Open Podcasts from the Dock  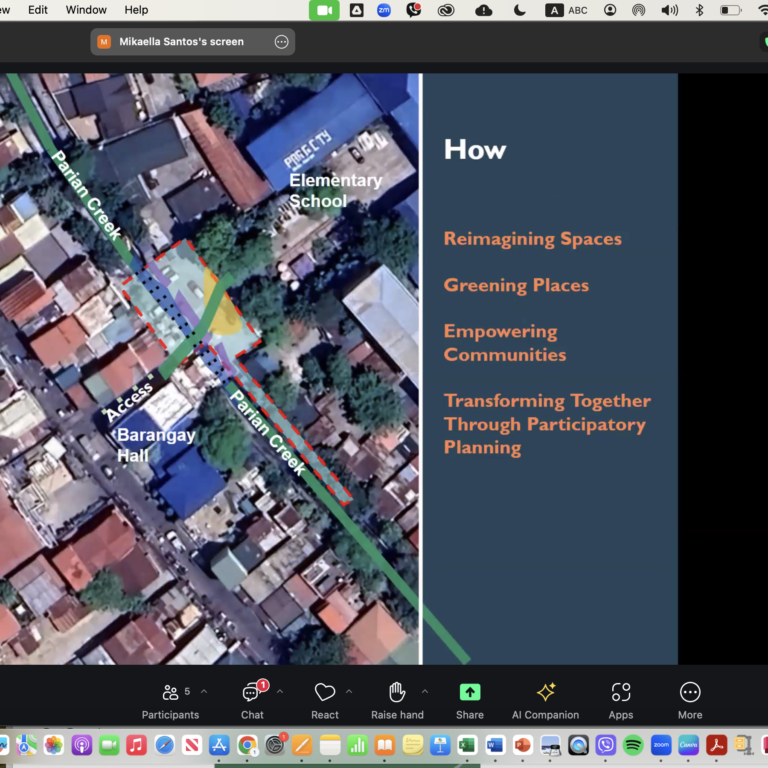(82, 745)
